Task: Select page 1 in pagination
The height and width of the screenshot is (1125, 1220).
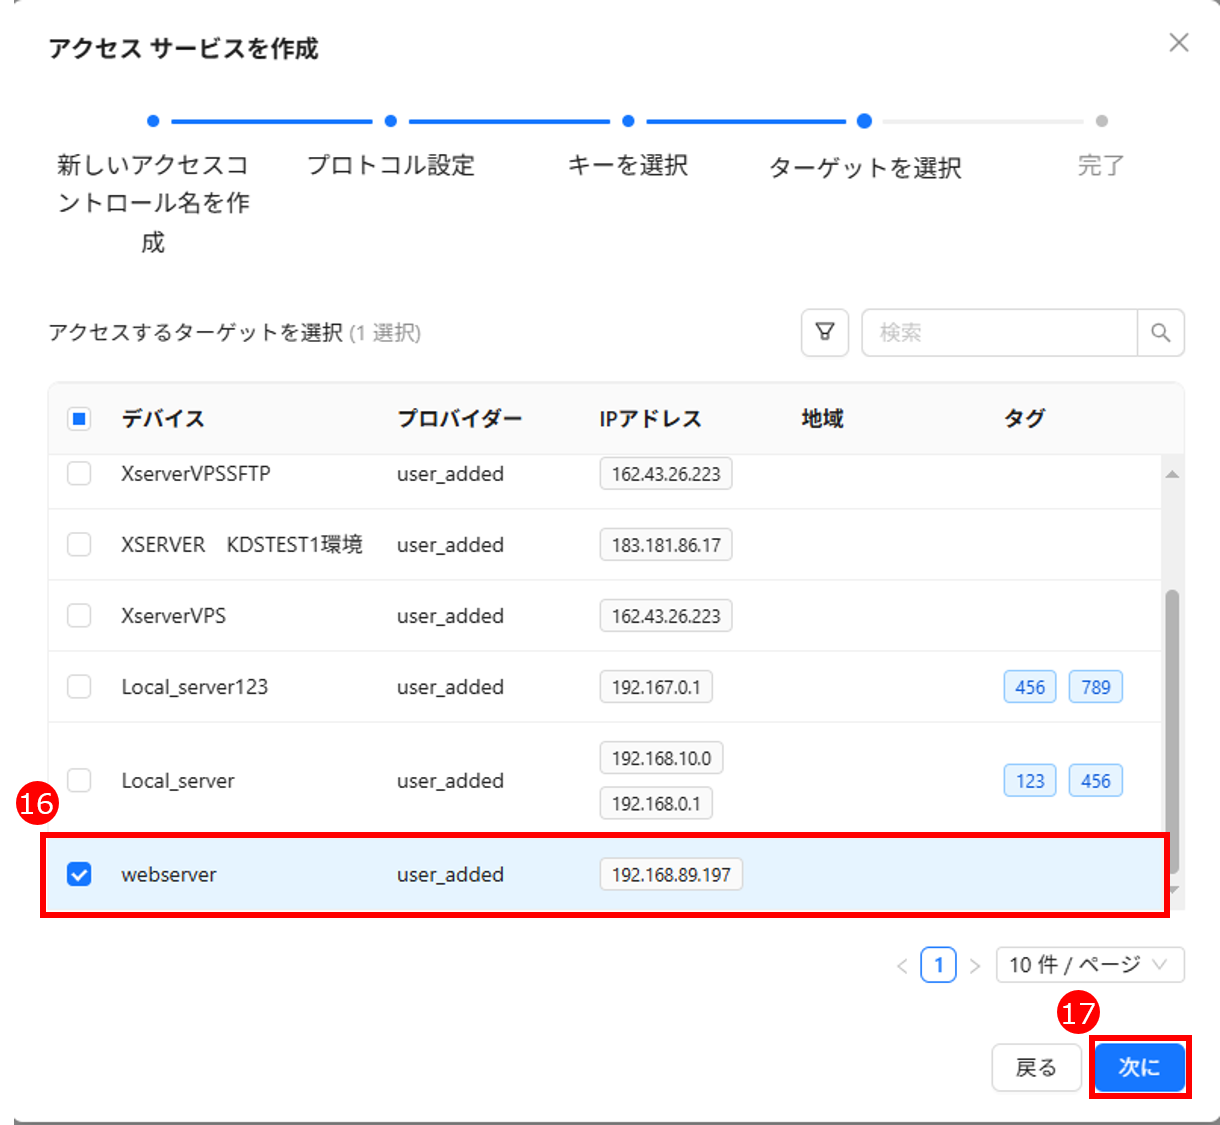Action: click(x=938, y=965)
